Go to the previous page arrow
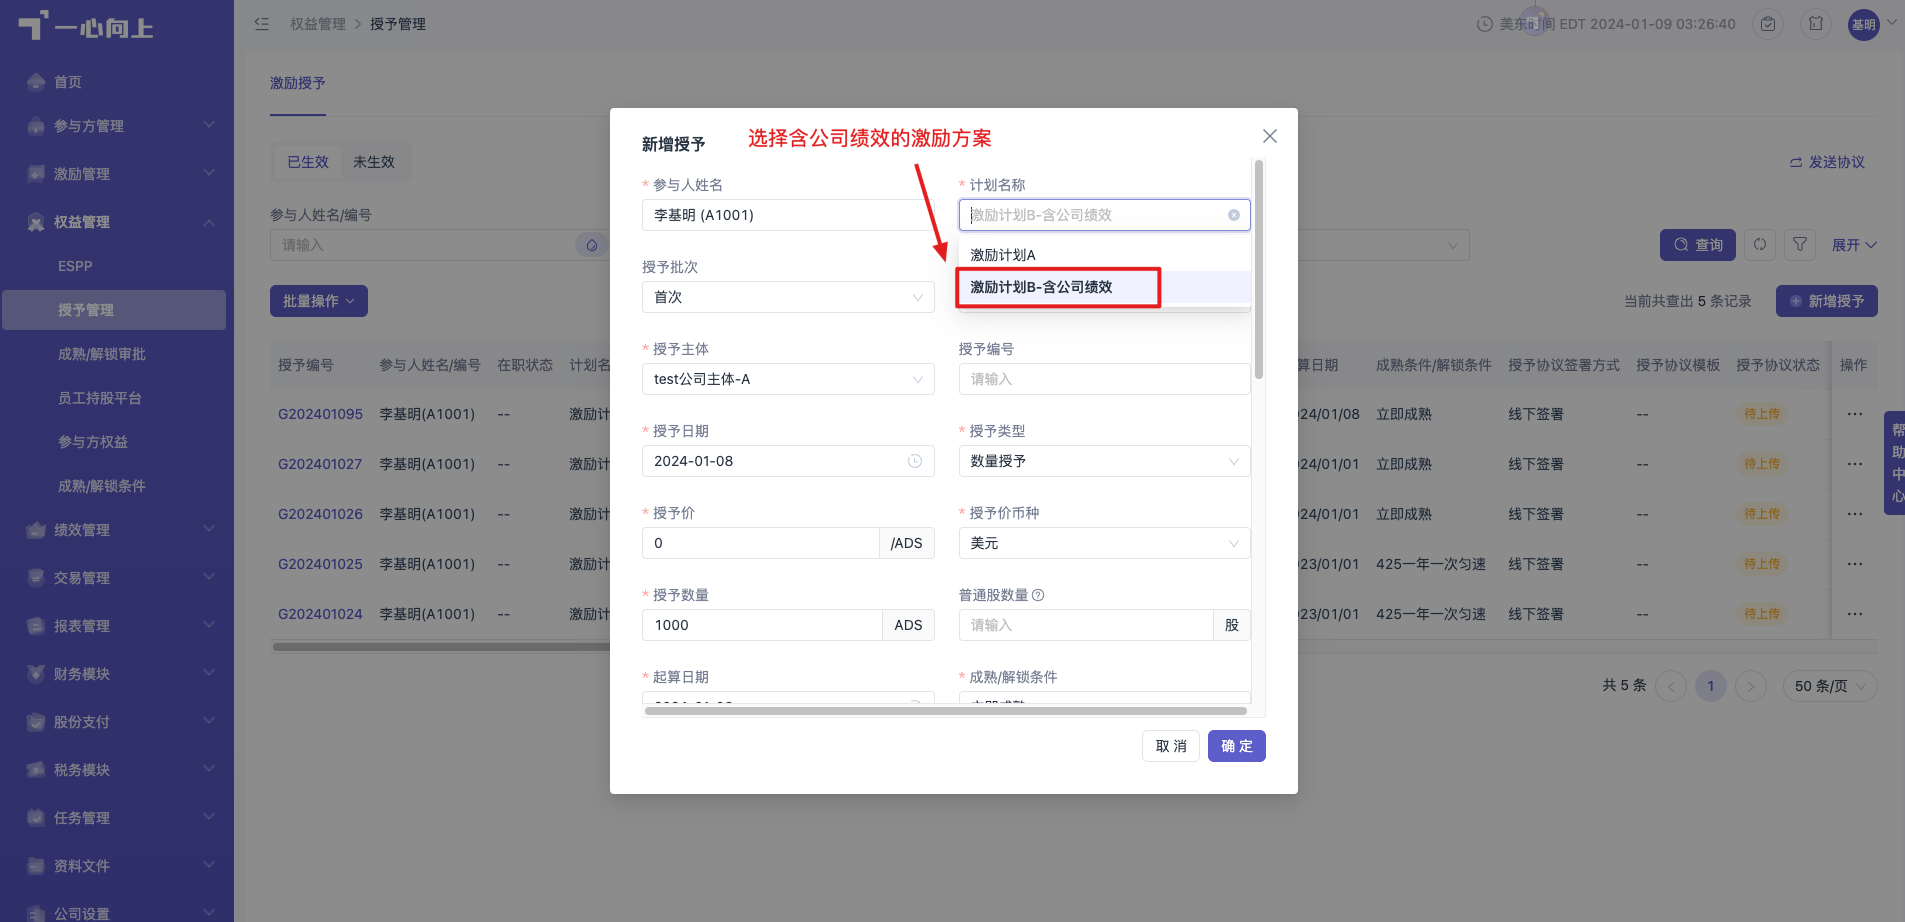The width and height of the screenshot is (1905, 922). 1671,686
